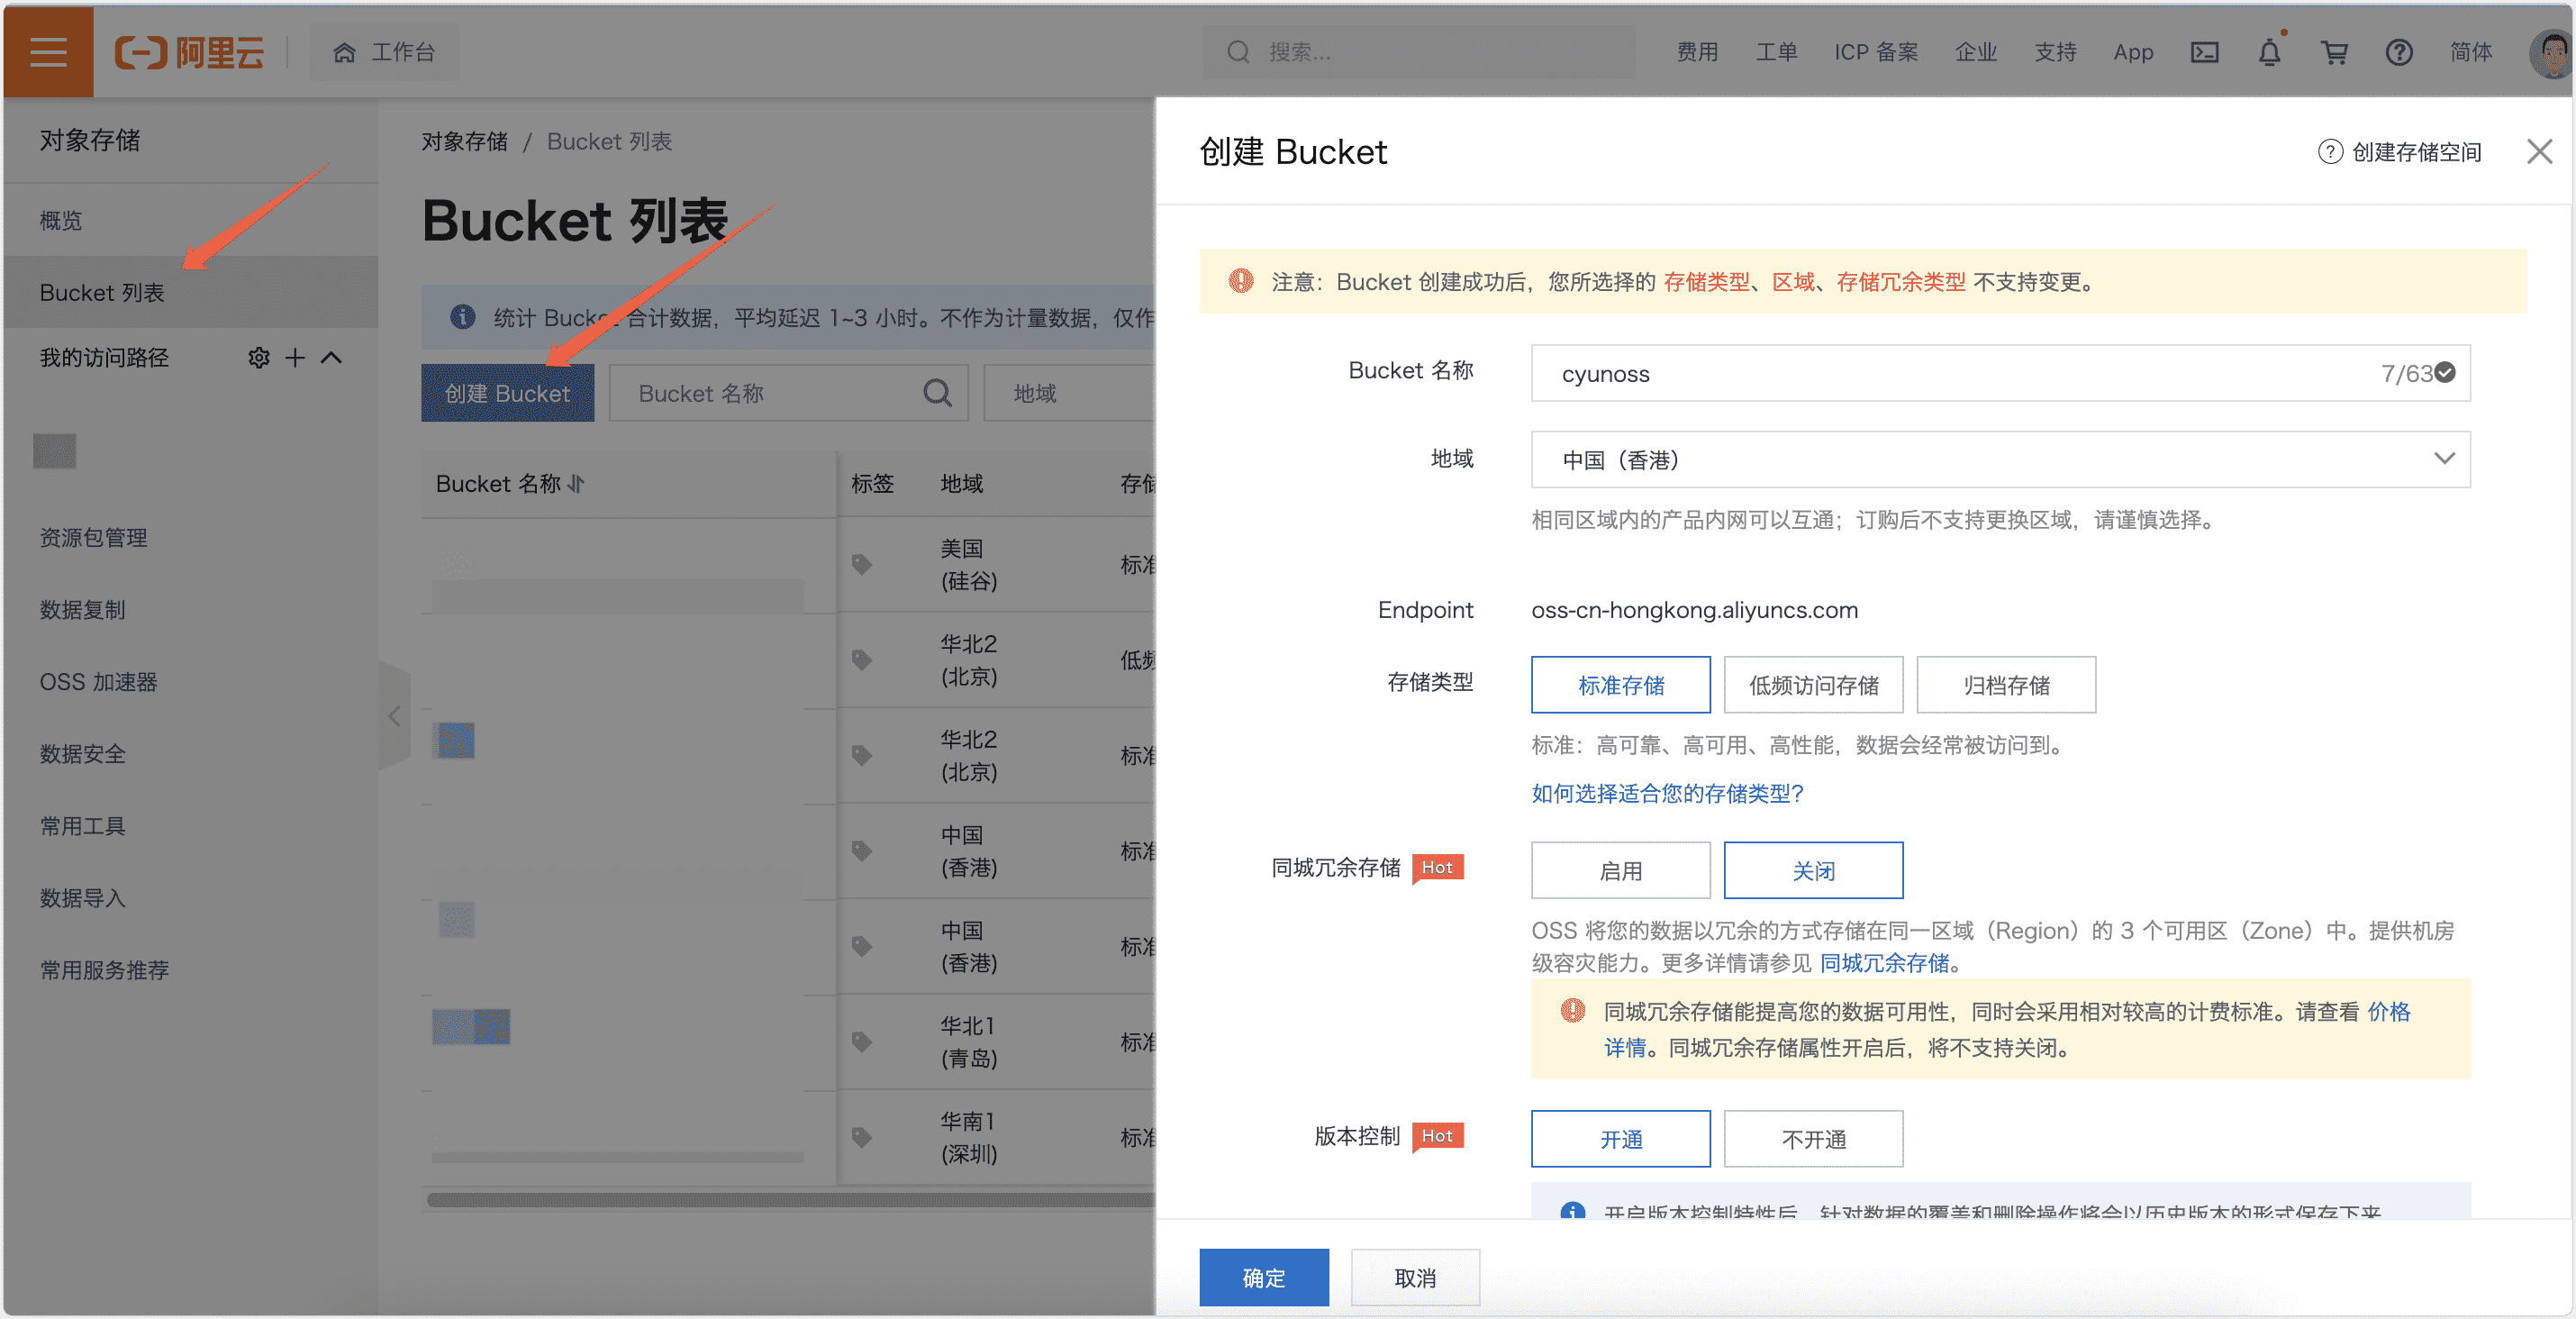The height and width of the screenshot is (1319, 2576).
Task: Select Bucket 列表 in the sidebar
Action: [x=190, y=292]
